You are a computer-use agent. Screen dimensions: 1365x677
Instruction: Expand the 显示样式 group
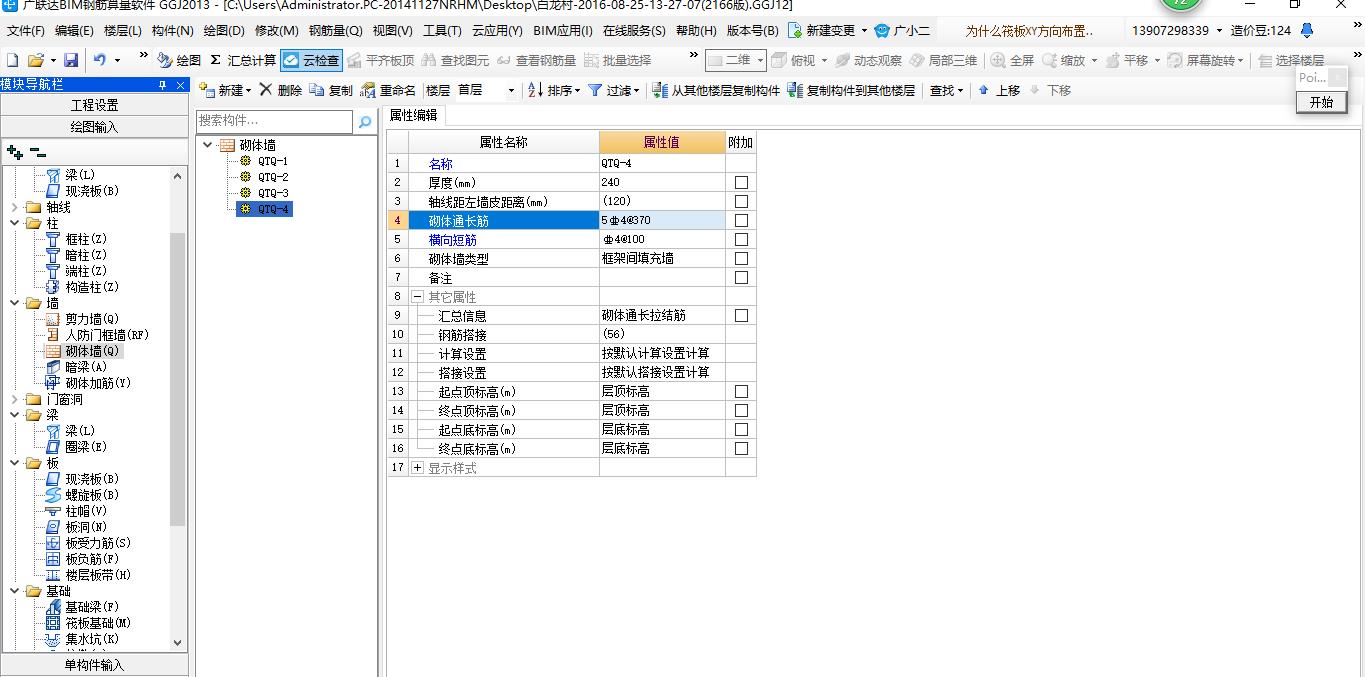[x=417, y=468]
